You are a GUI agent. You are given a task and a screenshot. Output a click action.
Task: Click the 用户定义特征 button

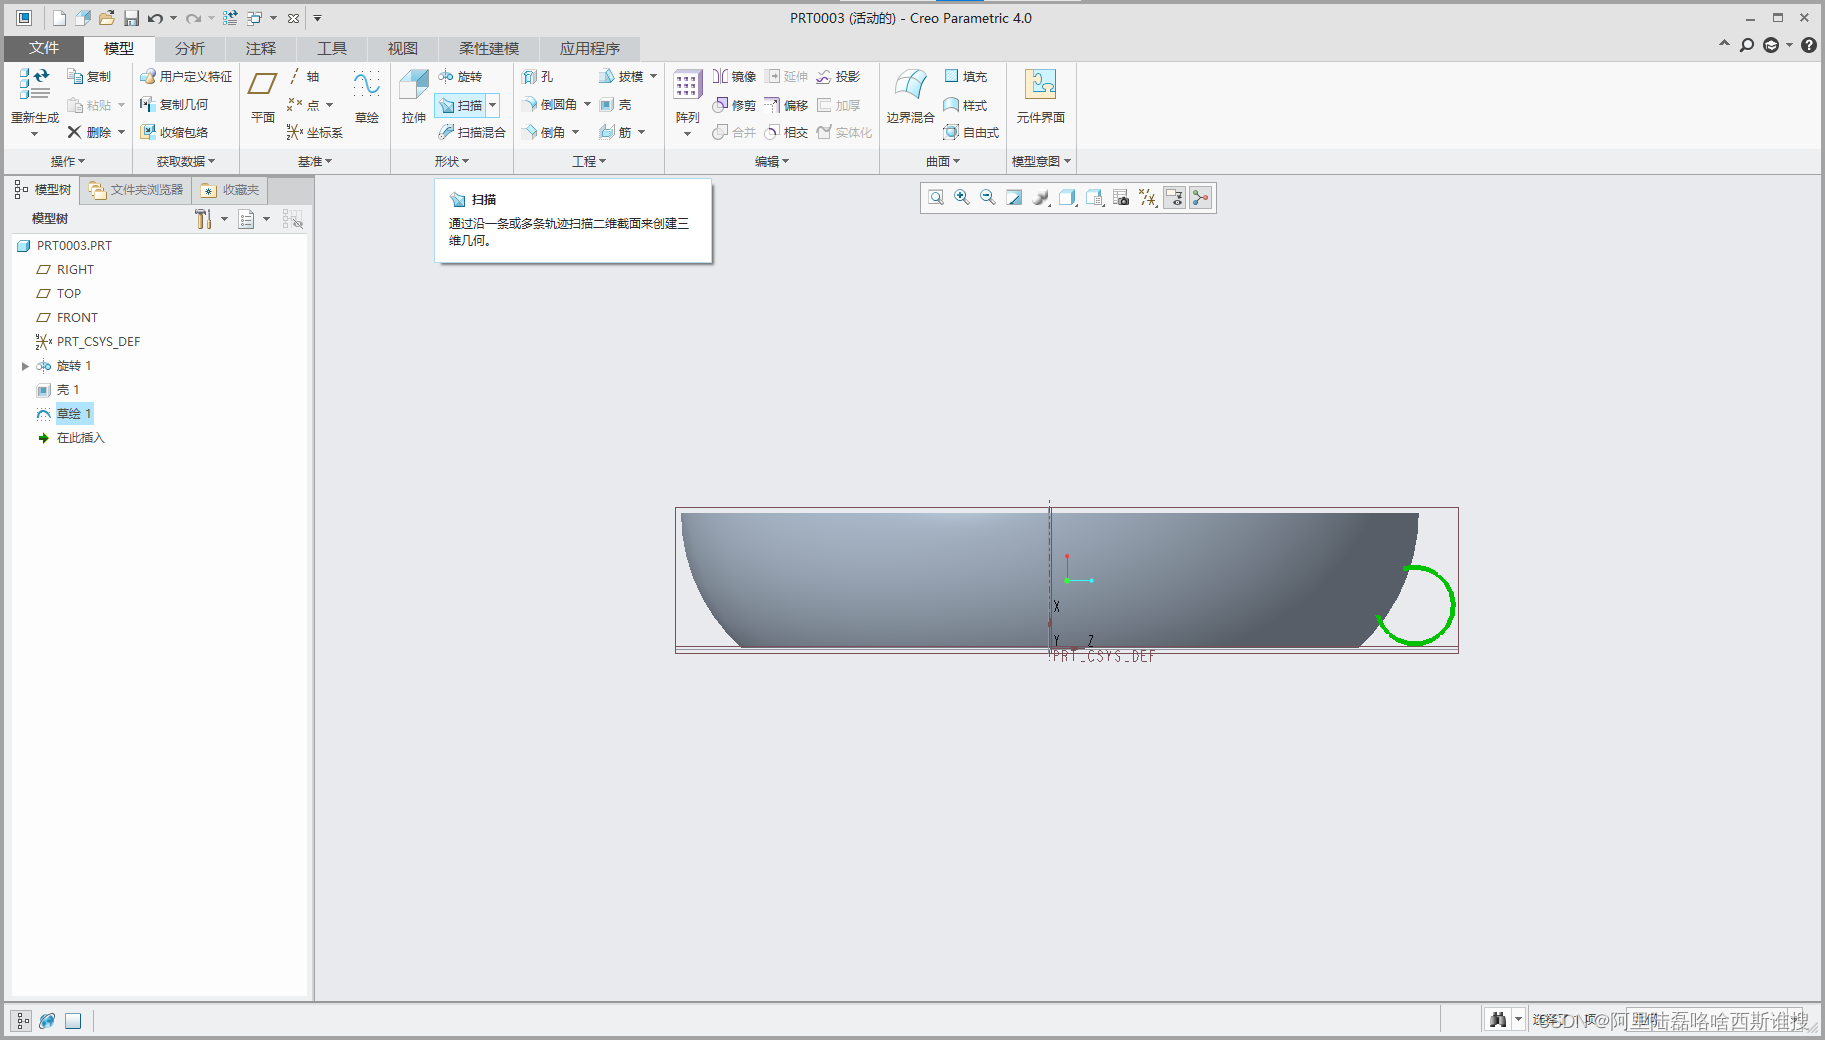pos(186,76)
